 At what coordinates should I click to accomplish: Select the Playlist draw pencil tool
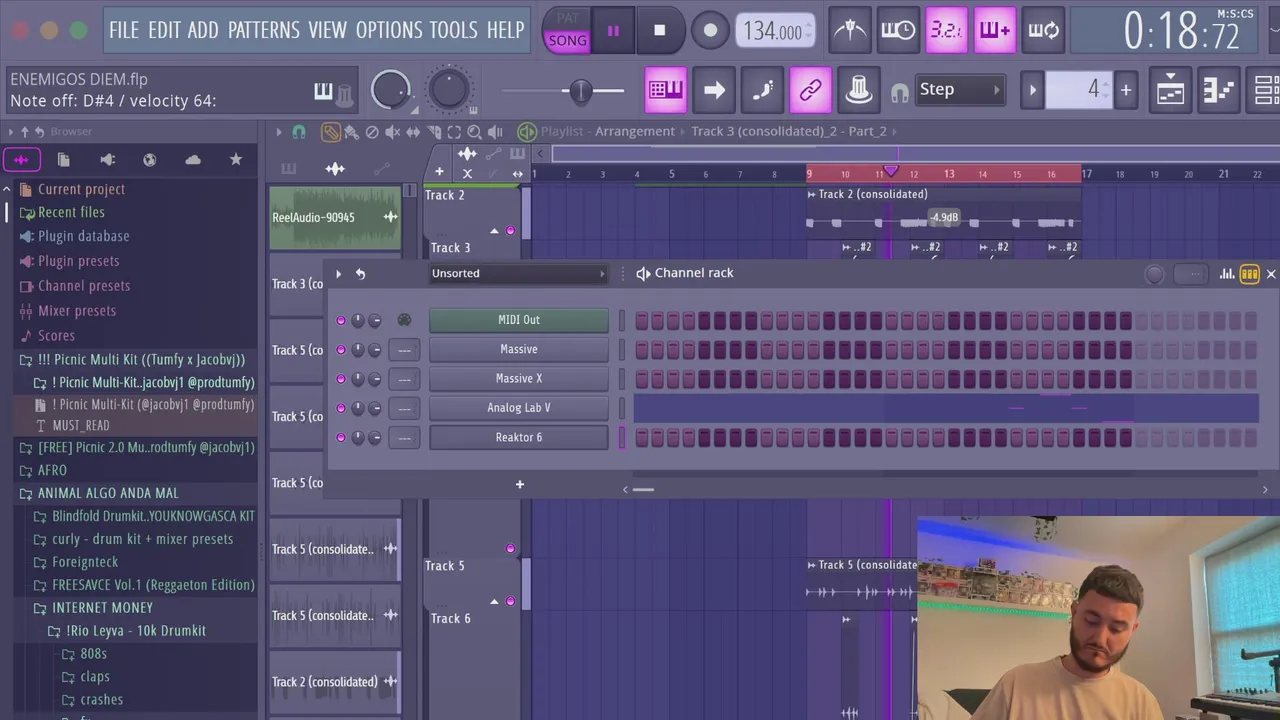(x=330, y=131)
